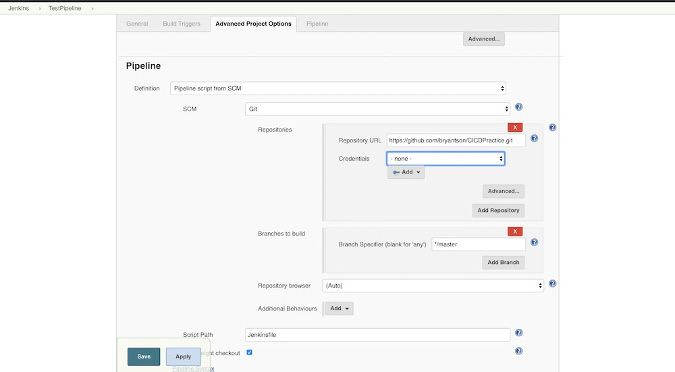Screen dimensions: 675x372
Task: Switch to the Build Triggers tab
Action: point(182,24)
